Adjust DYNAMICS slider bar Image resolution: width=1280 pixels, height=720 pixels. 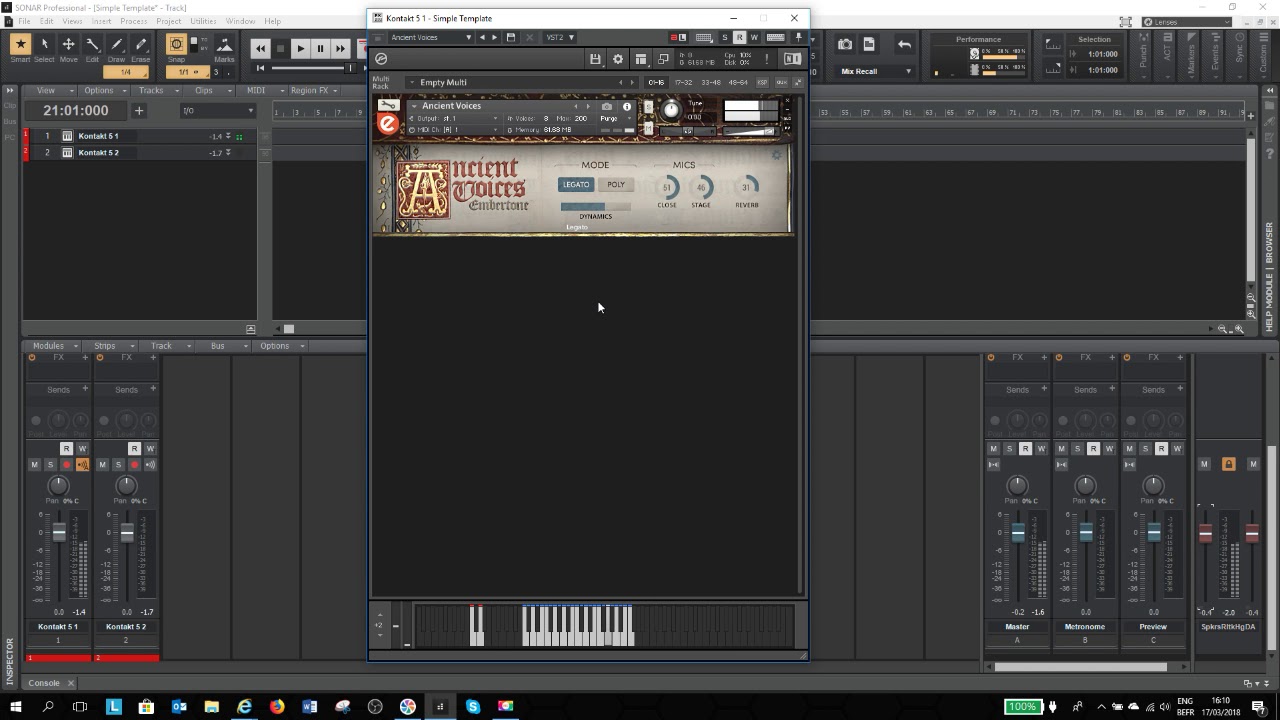(595, 207)
